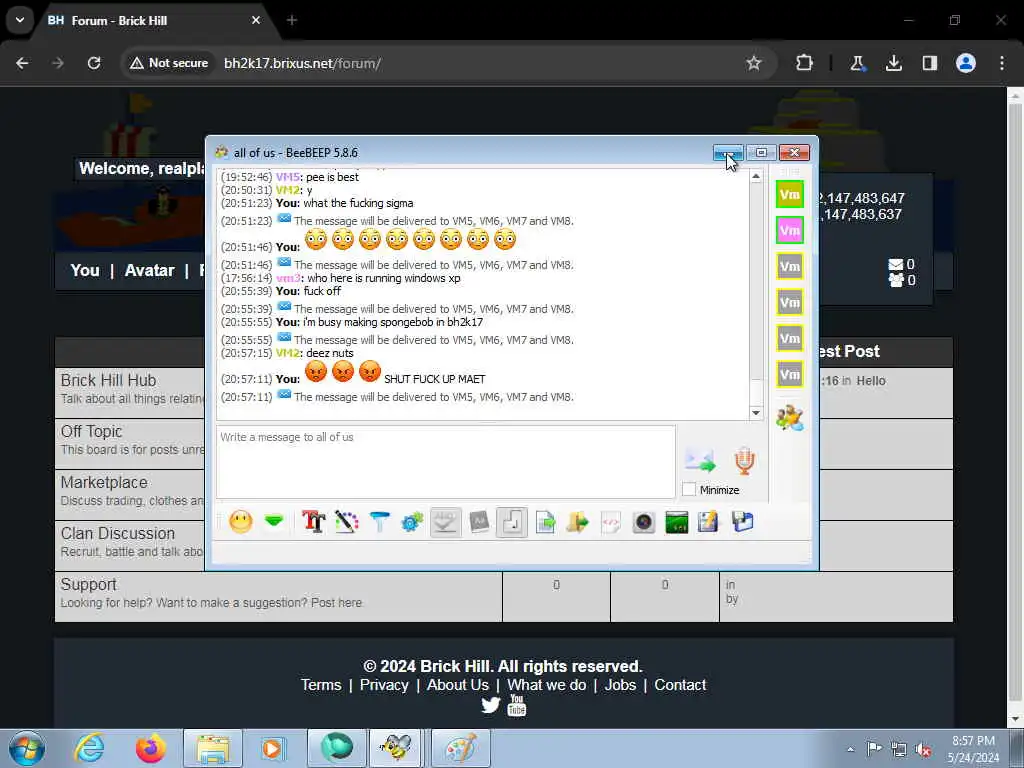Go back in the browser
The height and width of the screenshot is (768, 1024).
pos(22,63)
